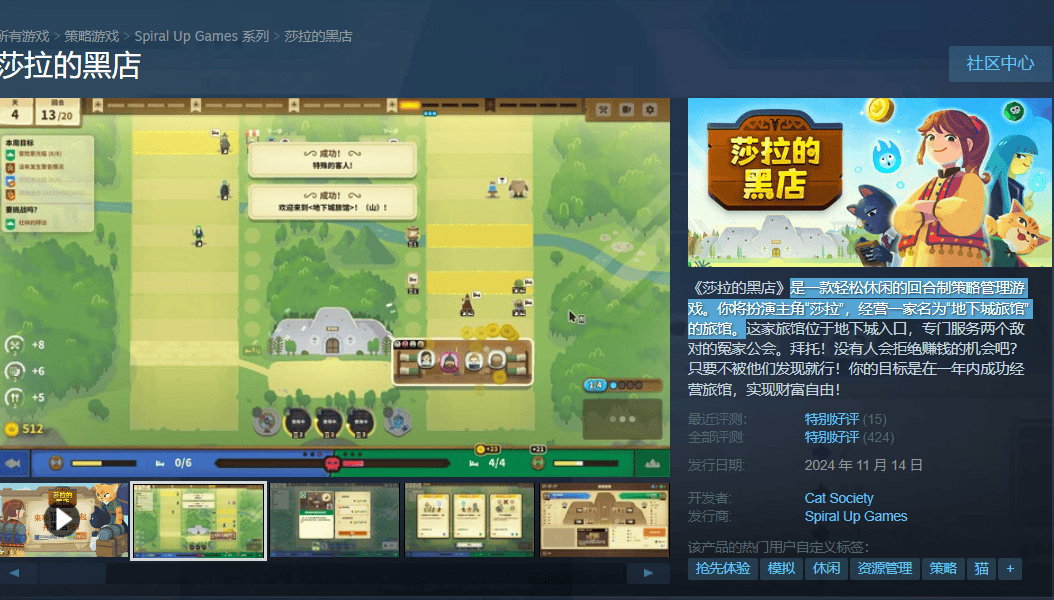
Task: Click the release date 2024 年 11 月 14 日
Action: point(863,466)
